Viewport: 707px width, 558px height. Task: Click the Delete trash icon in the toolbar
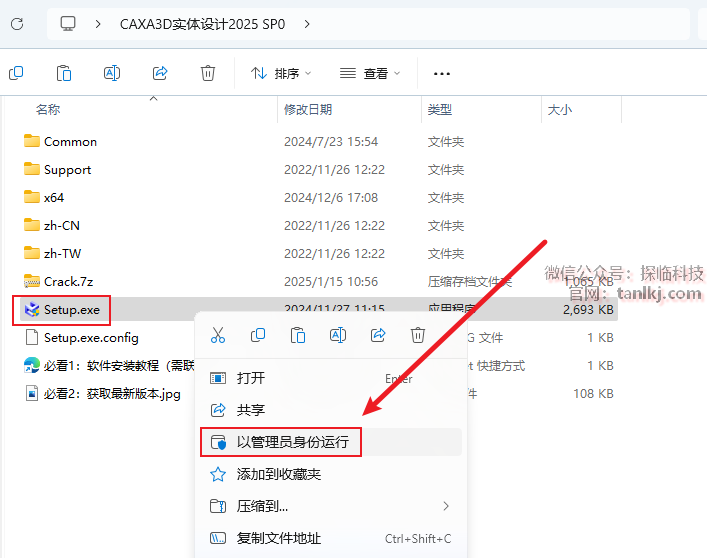208,73
